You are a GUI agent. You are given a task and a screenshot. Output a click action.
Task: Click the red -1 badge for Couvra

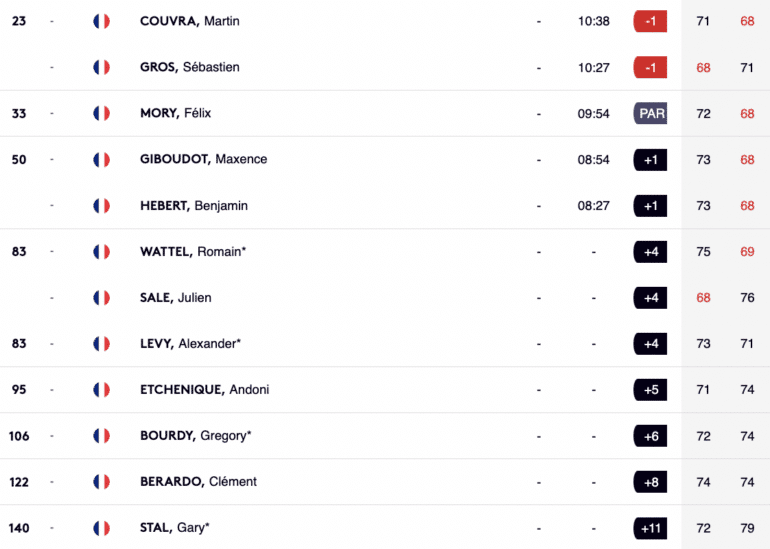tap(650, 22)
